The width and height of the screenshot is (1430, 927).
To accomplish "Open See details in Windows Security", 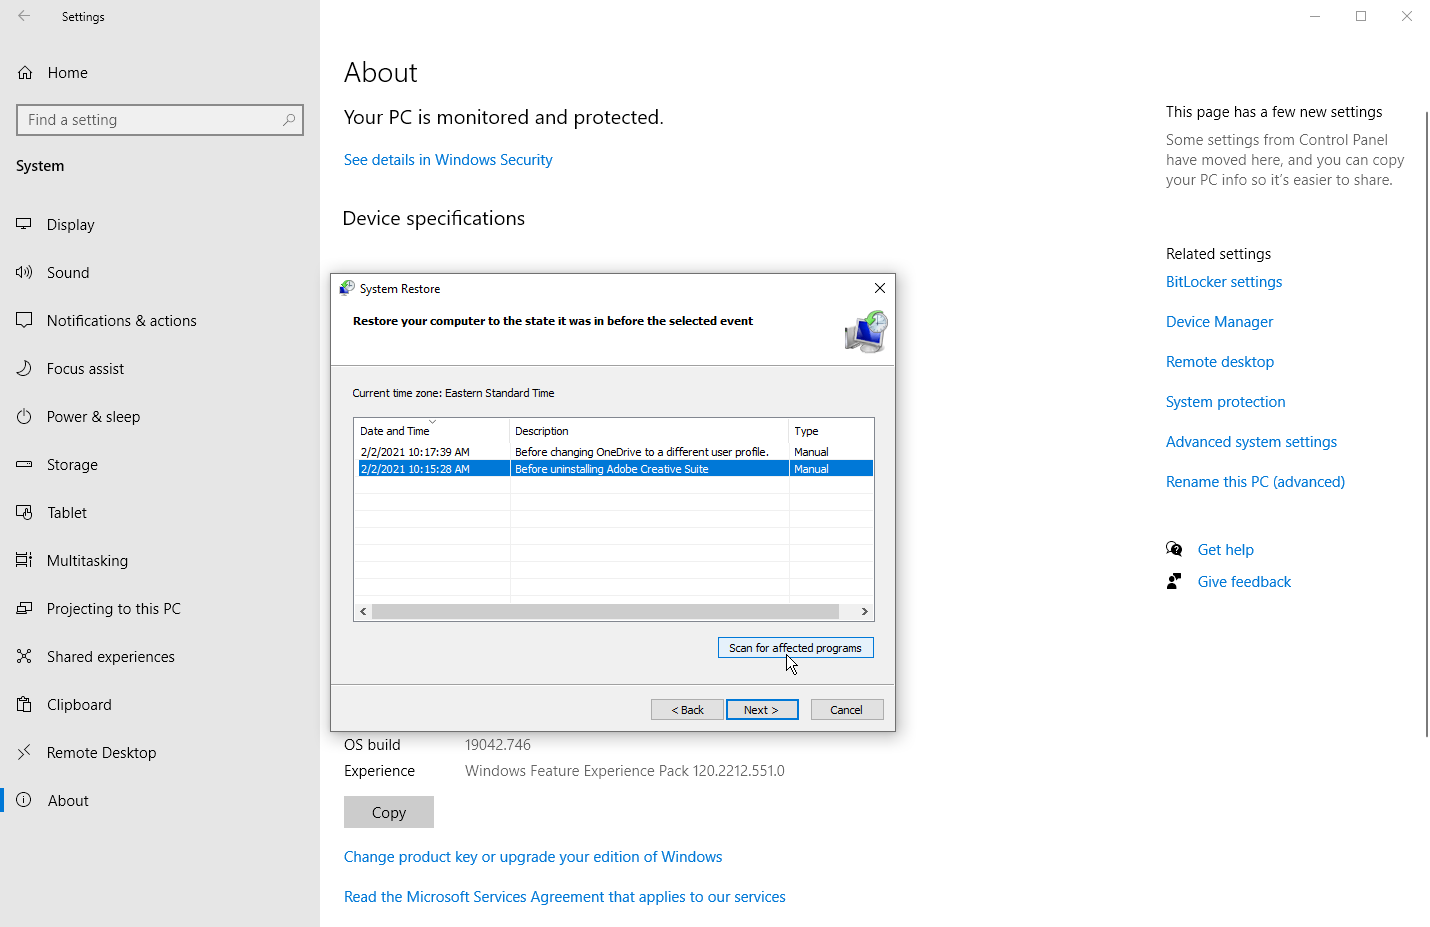I will (x=448, y=160).
